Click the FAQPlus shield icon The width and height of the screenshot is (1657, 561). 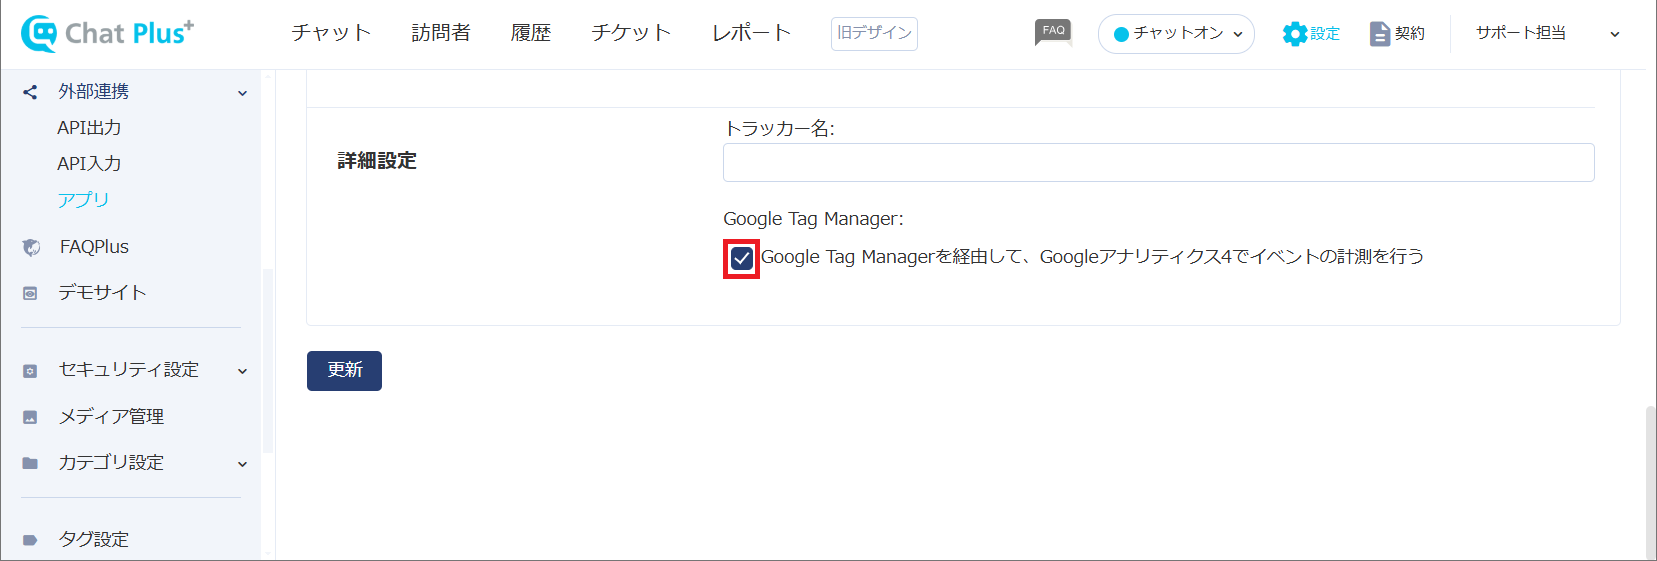(x=31, y=247)
